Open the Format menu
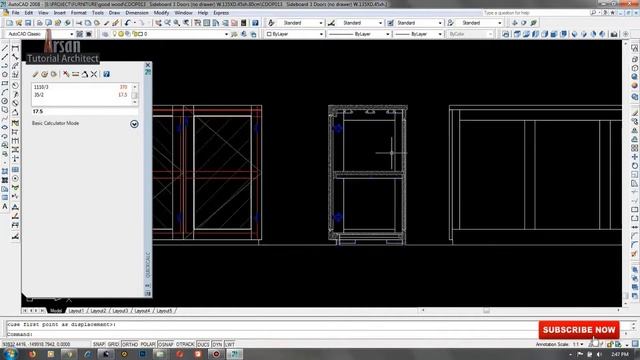The image size is (640, 360). (x=78, y=13)
